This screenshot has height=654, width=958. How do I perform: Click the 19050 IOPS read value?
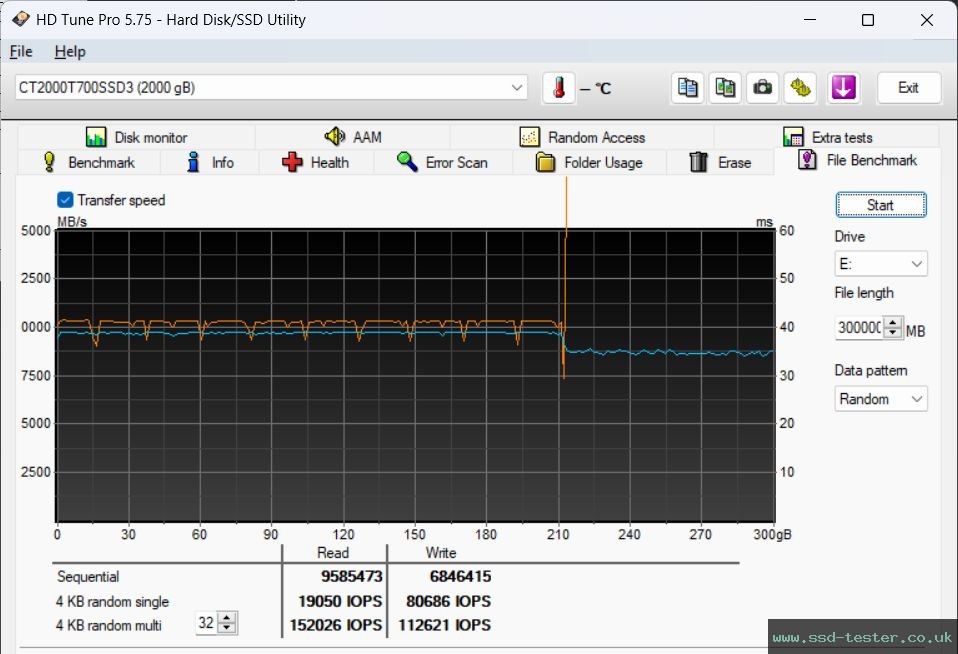(340, 601)
